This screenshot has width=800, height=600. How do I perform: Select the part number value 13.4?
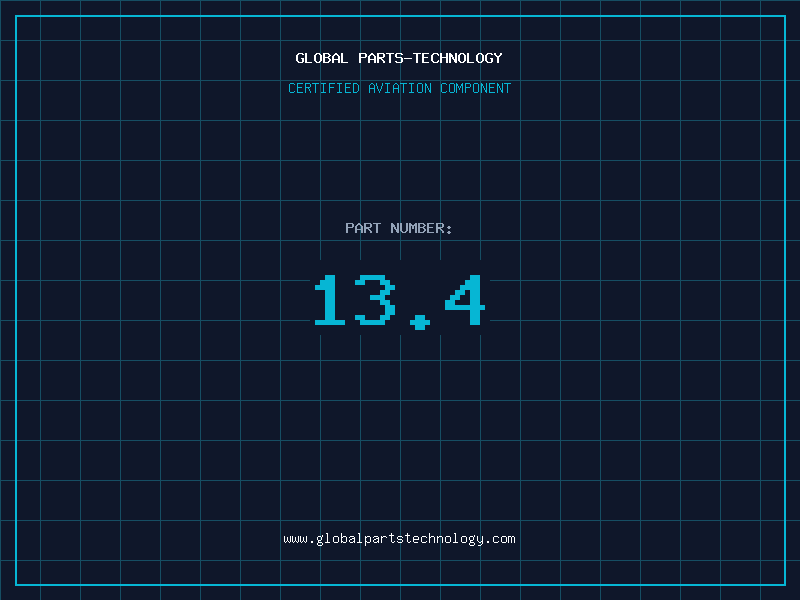click(x=399, y=301)
